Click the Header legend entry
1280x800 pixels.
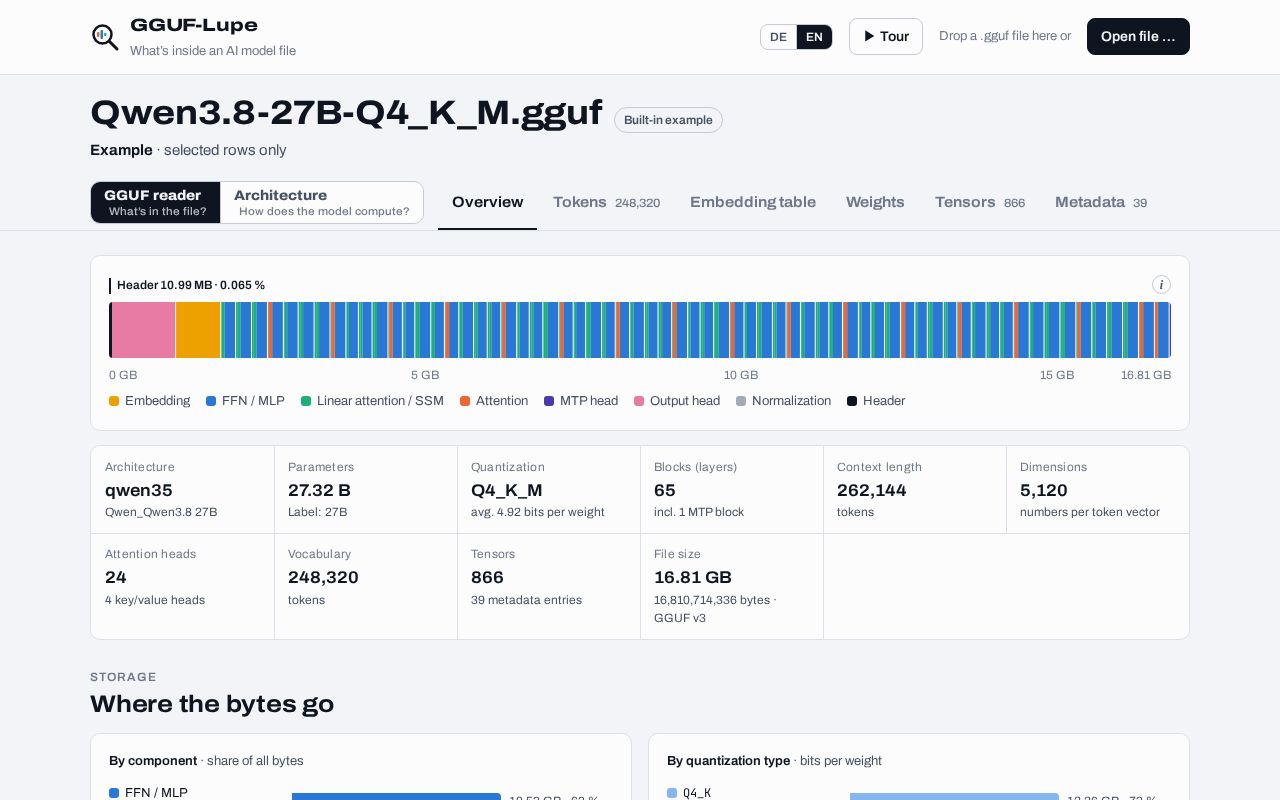tap(876, 401)
